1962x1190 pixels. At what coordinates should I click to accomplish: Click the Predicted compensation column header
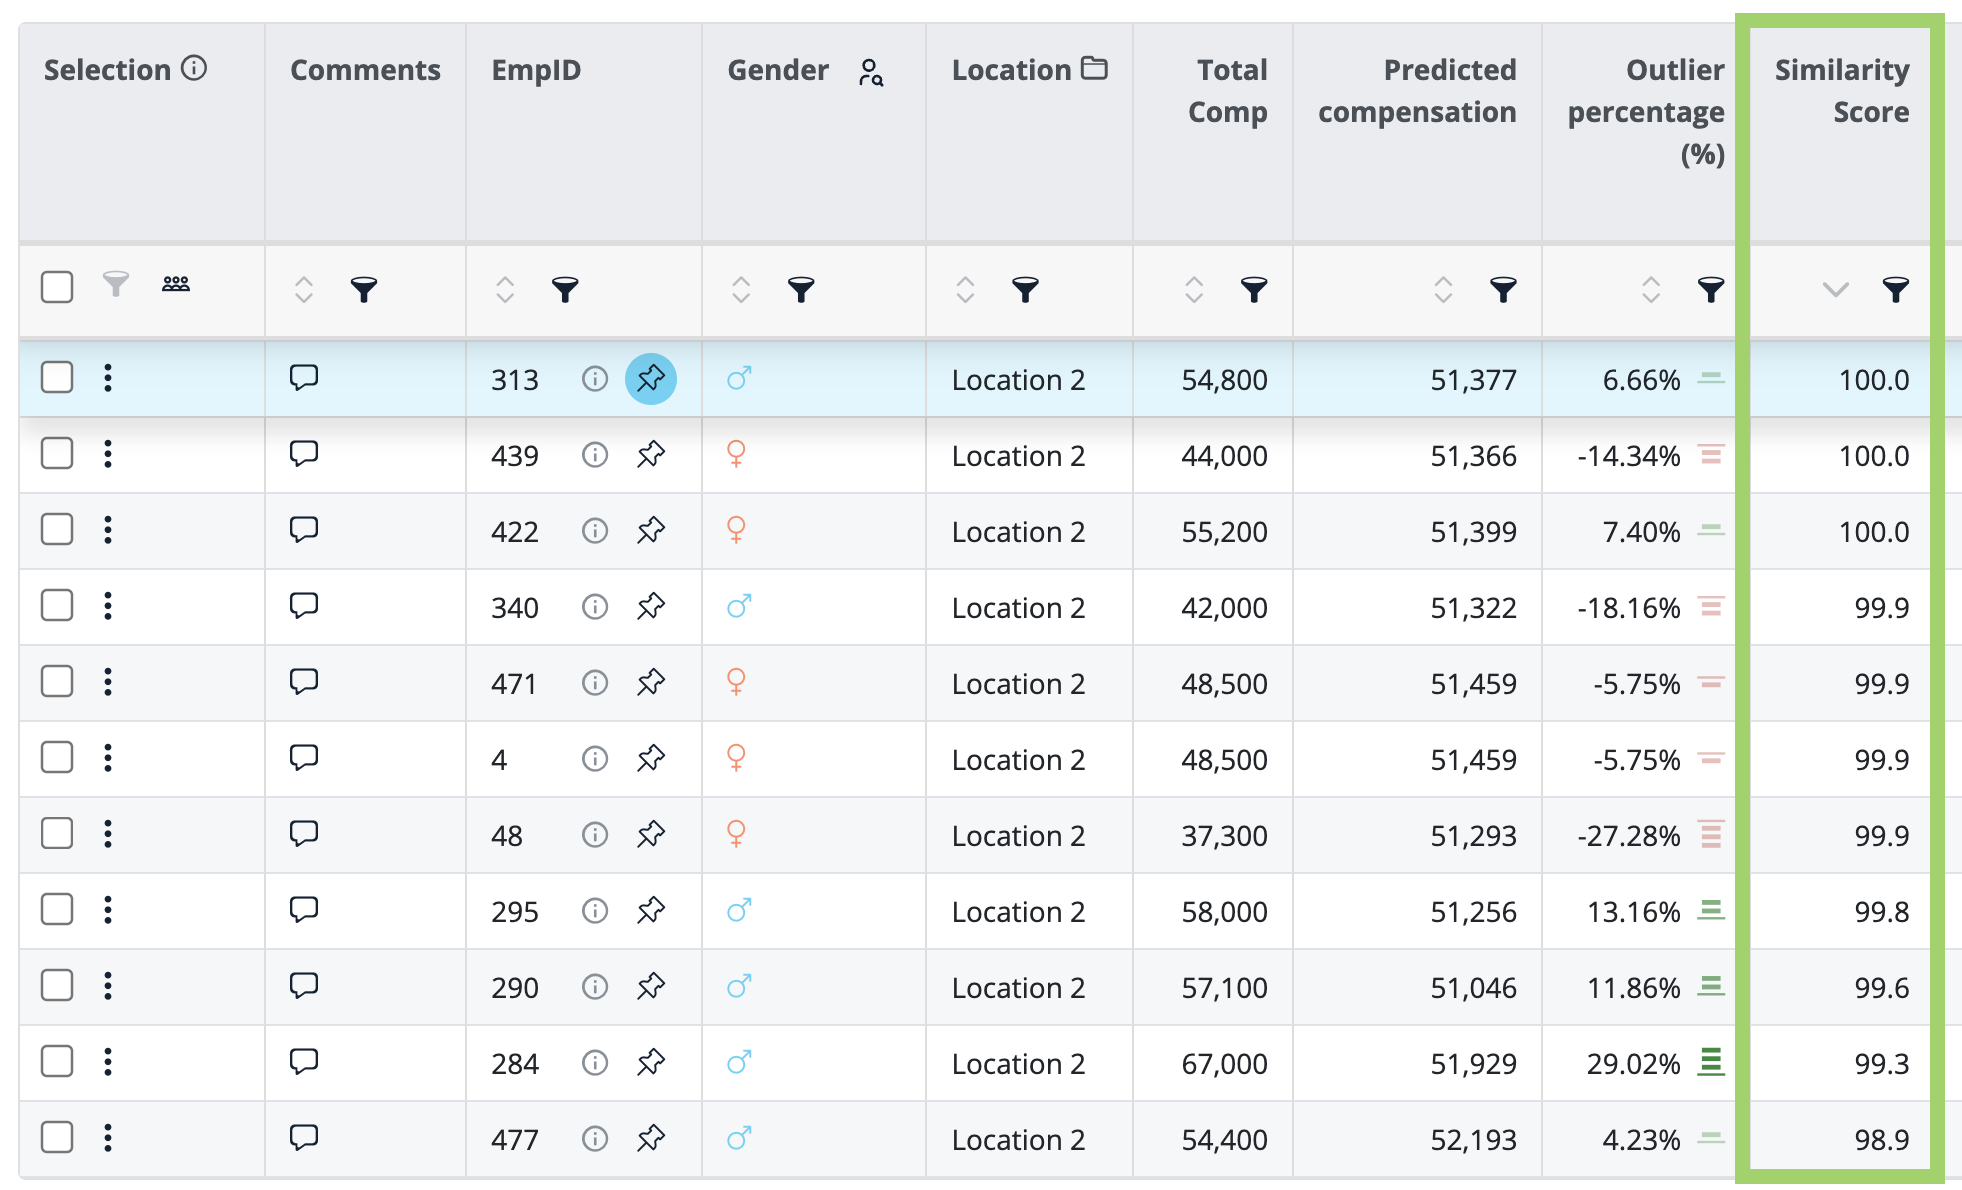(x=1416, y=91)
